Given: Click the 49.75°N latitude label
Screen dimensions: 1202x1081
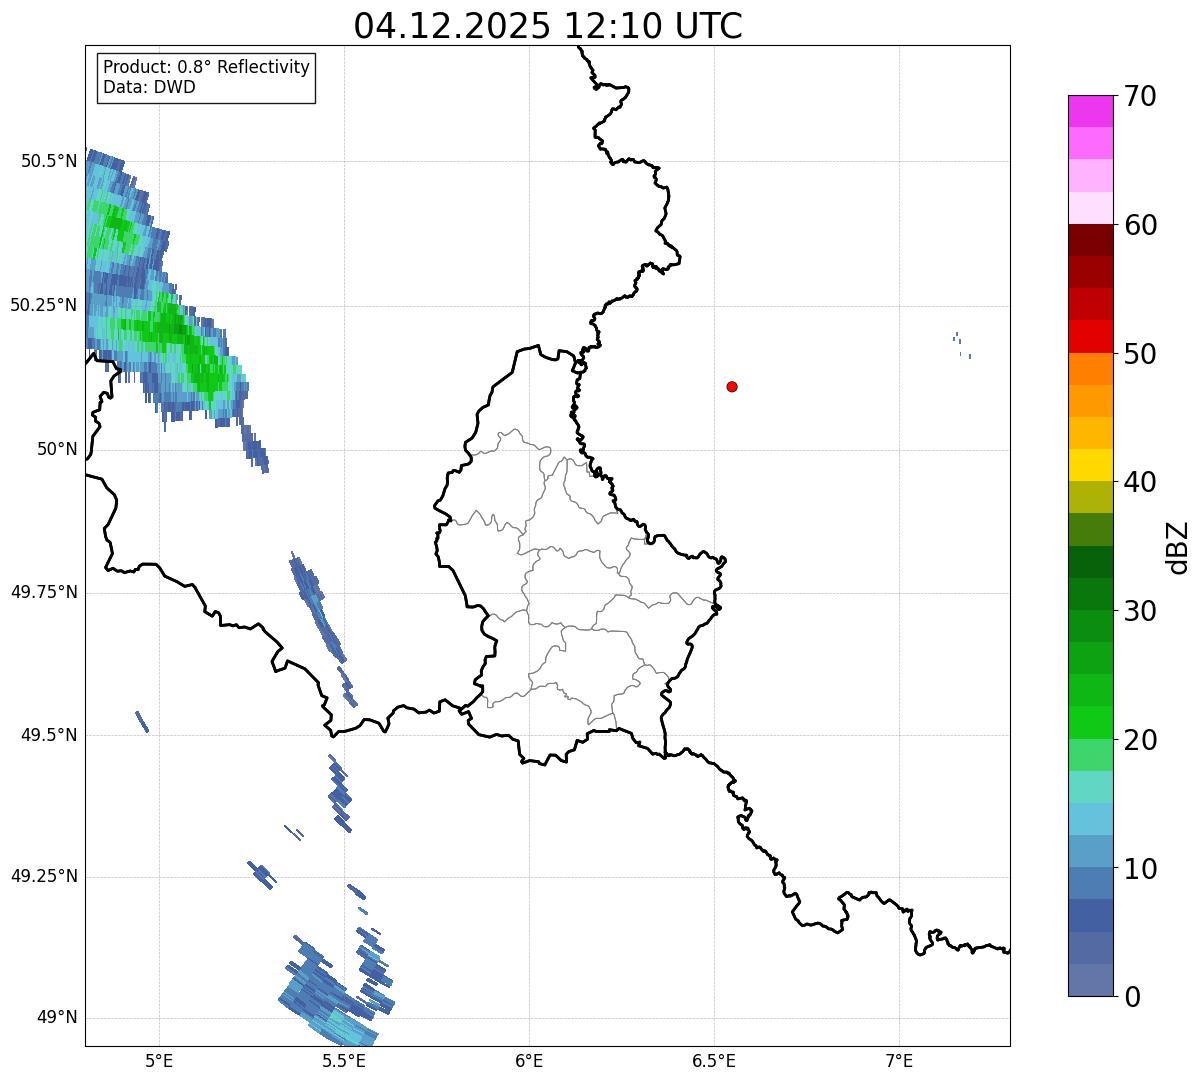Looking at the screenshot, I should (x=44, y=592).
